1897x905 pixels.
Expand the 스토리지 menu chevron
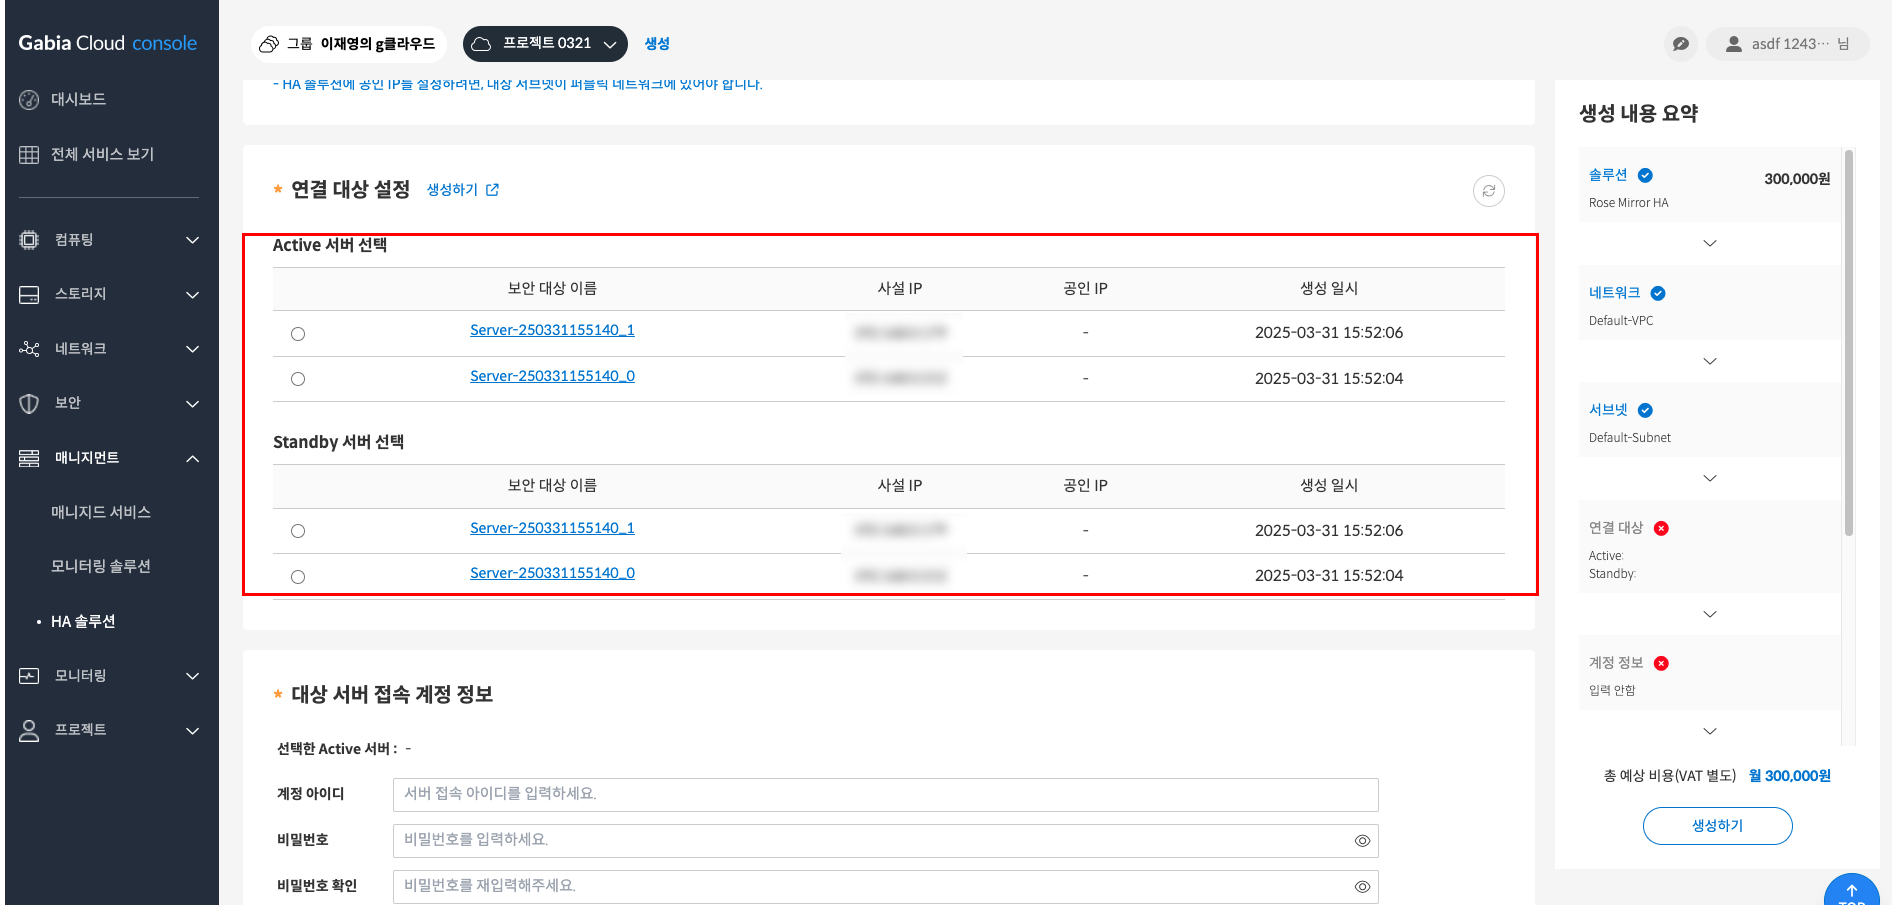point(193,295)
